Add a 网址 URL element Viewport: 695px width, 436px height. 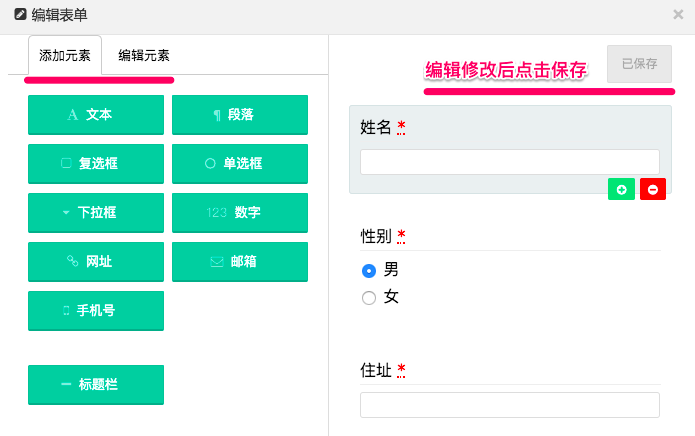click(96, 261)
